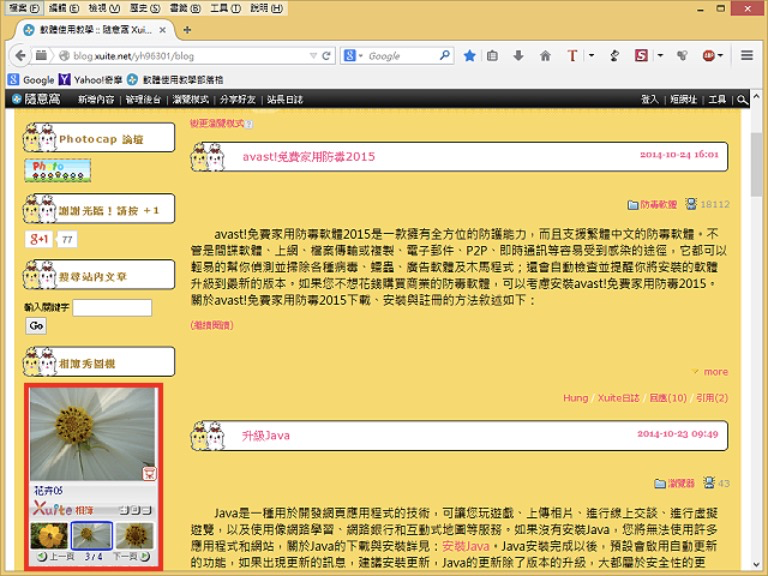770x576 pixels.
Task: Open the 編輯 menu
Action: [64, 8]
